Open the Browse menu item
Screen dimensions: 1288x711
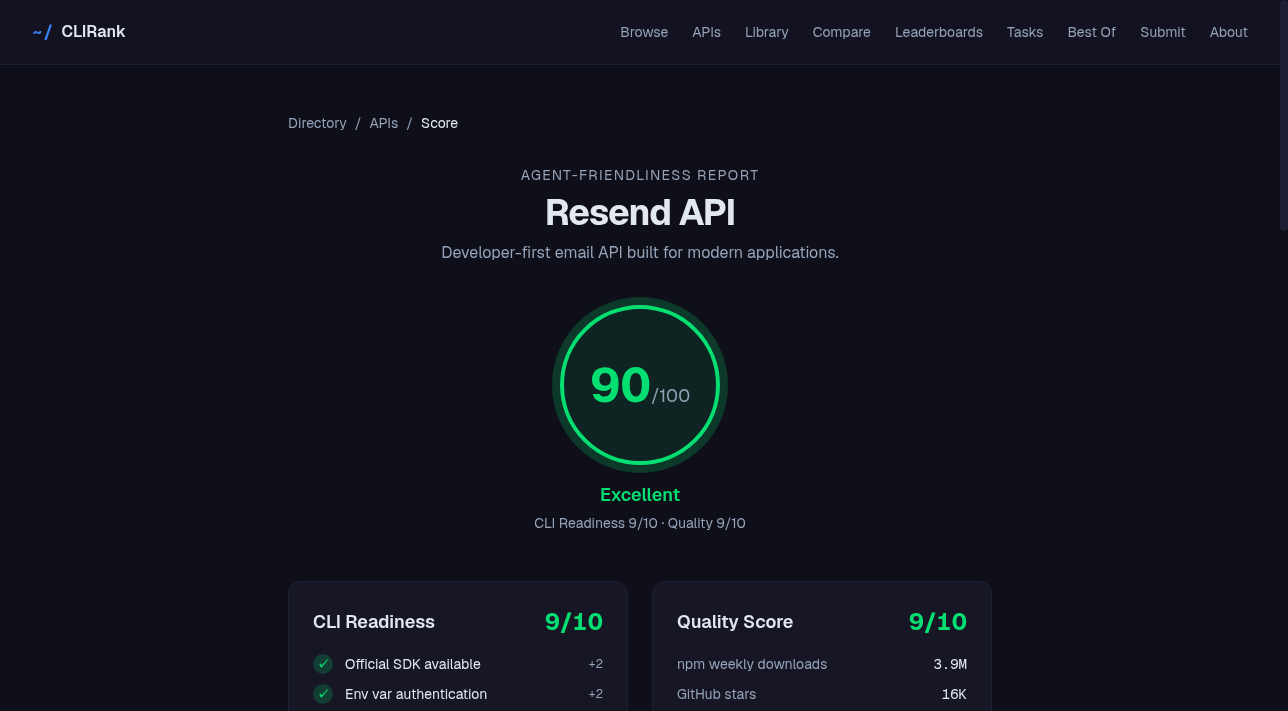tap(644, 32)
